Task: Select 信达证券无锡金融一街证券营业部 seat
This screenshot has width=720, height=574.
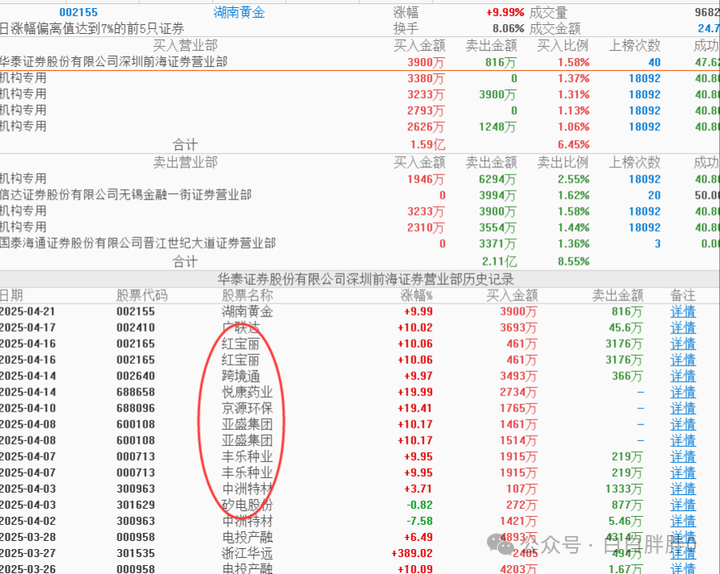Action: pyautogui.click(x=126, y=195)
